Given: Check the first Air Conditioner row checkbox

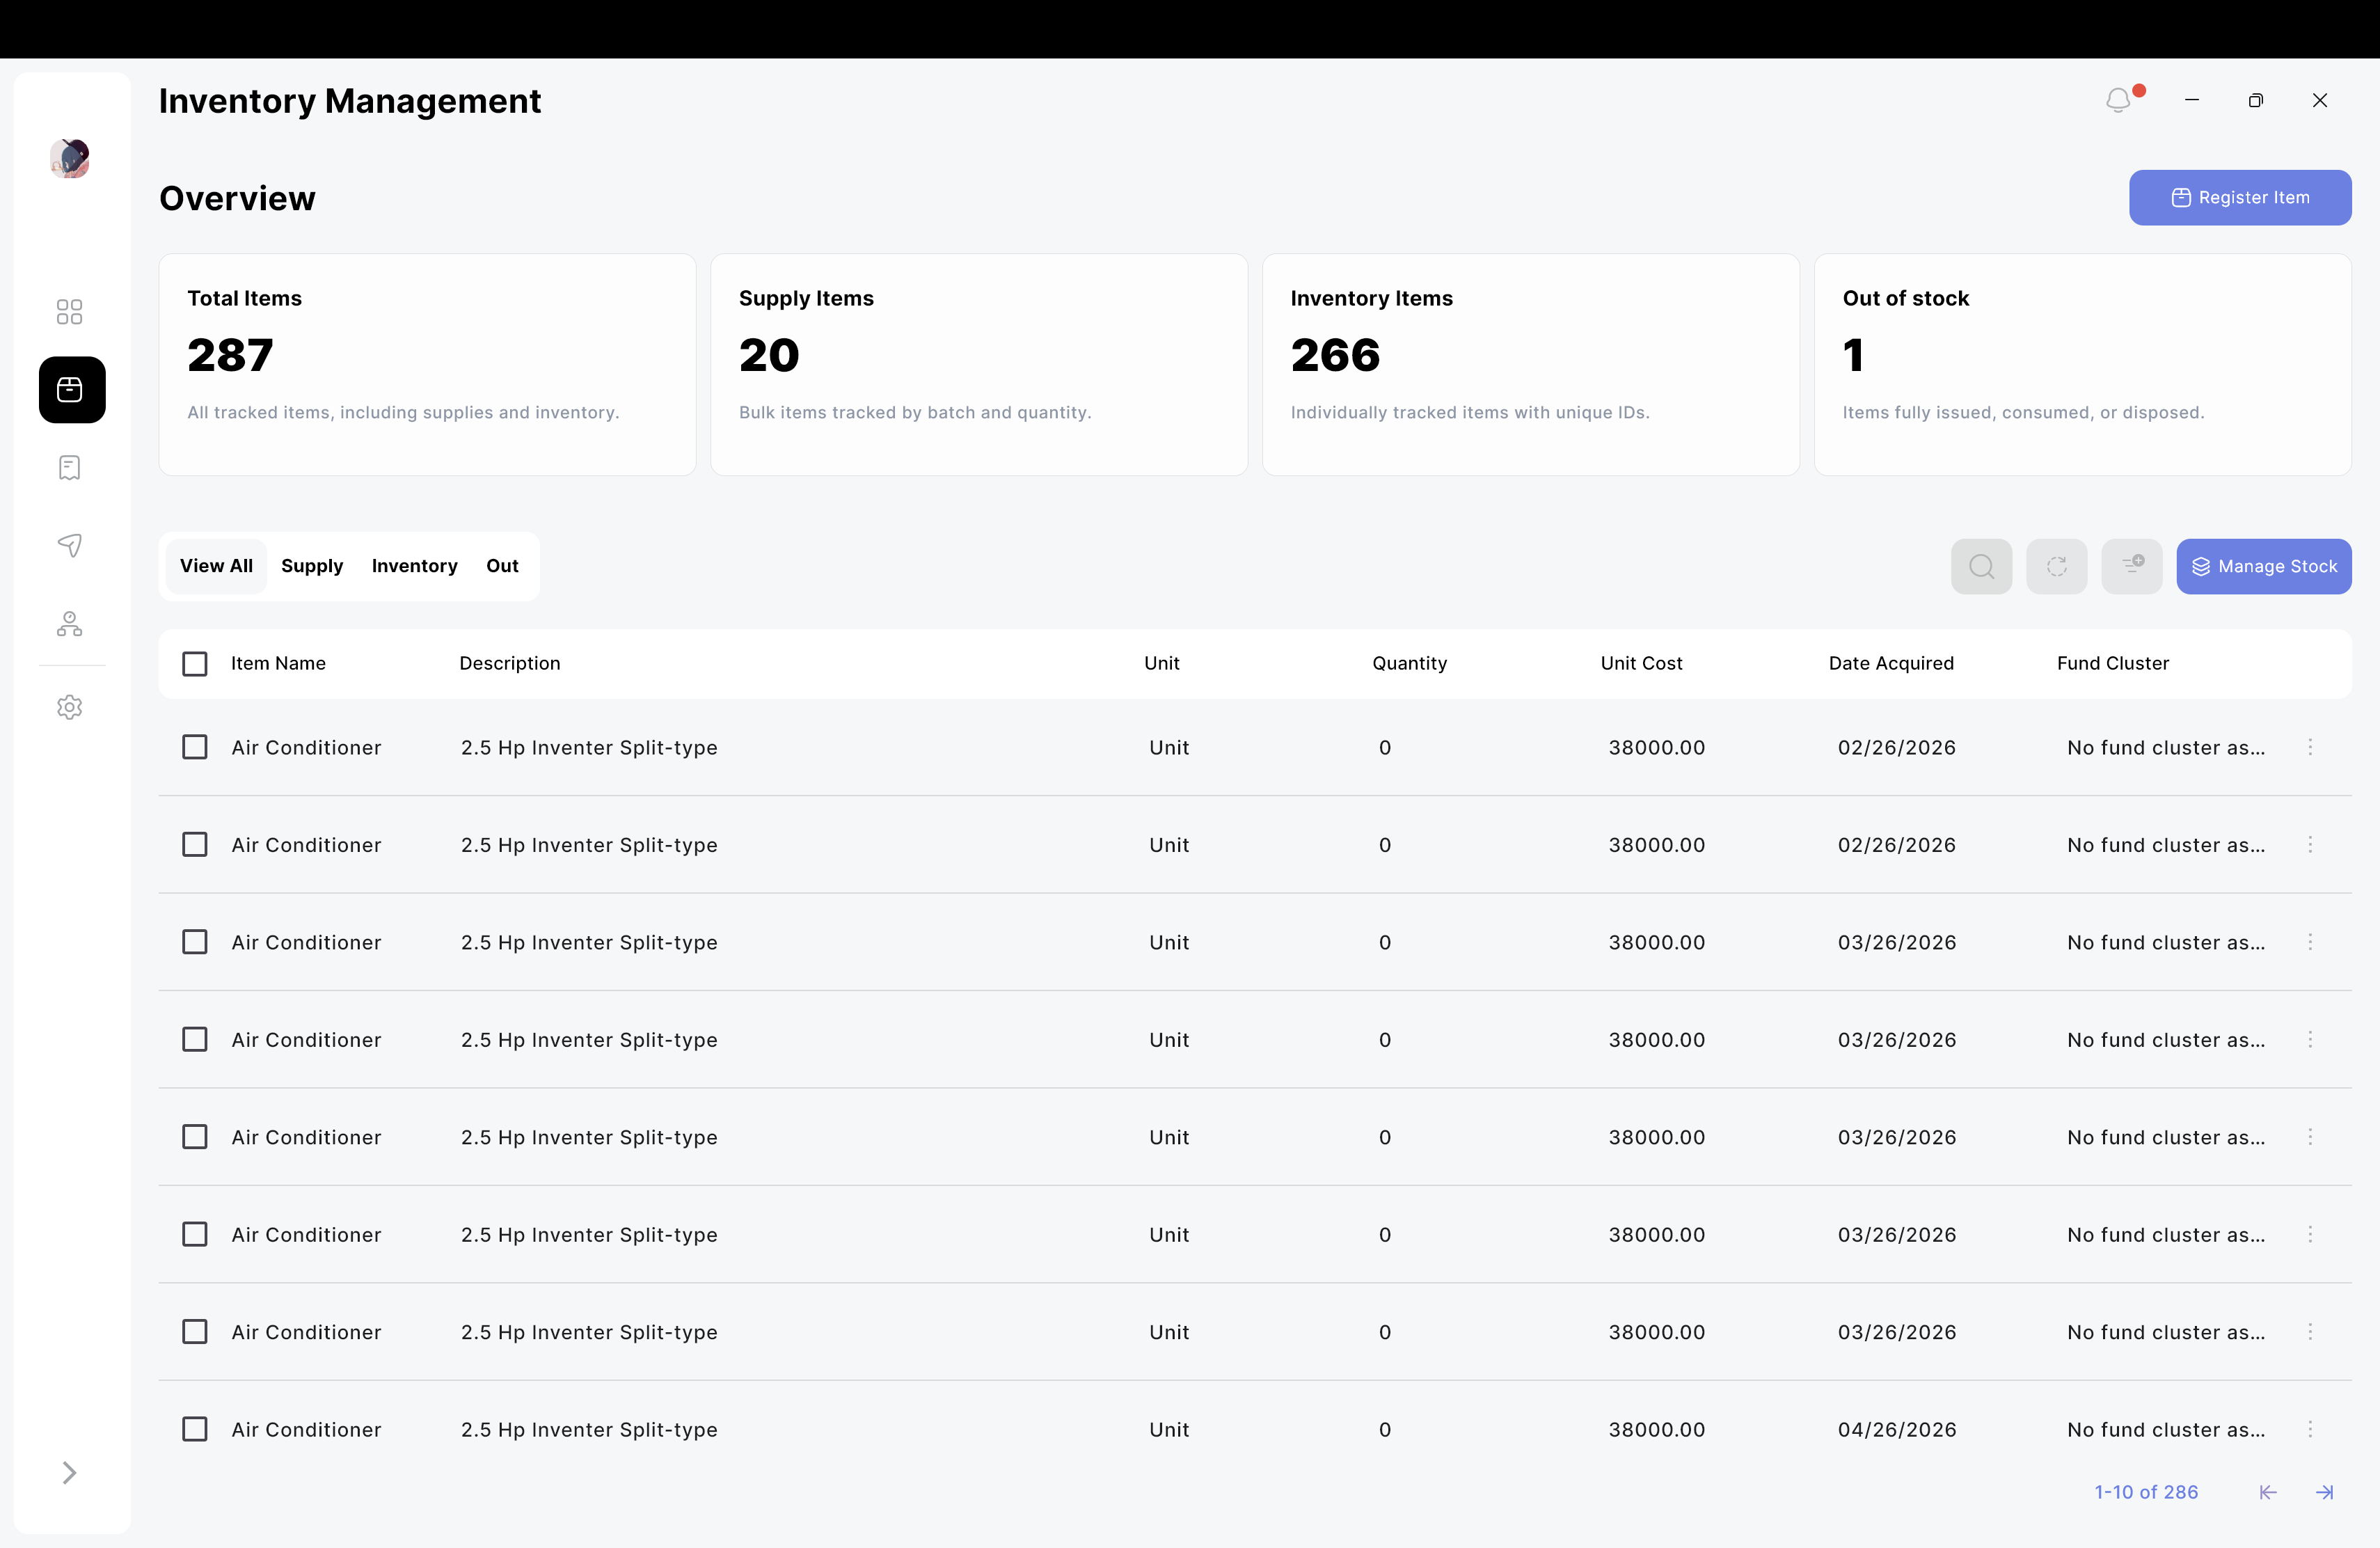Looking at the screenshot, I should [x=195, y=747].
